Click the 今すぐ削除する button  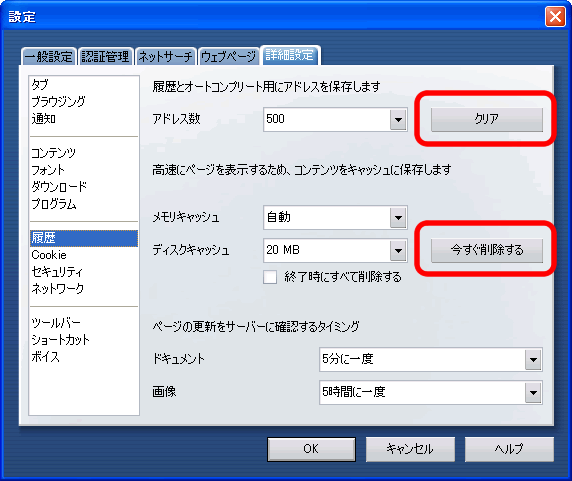point(487,250)
